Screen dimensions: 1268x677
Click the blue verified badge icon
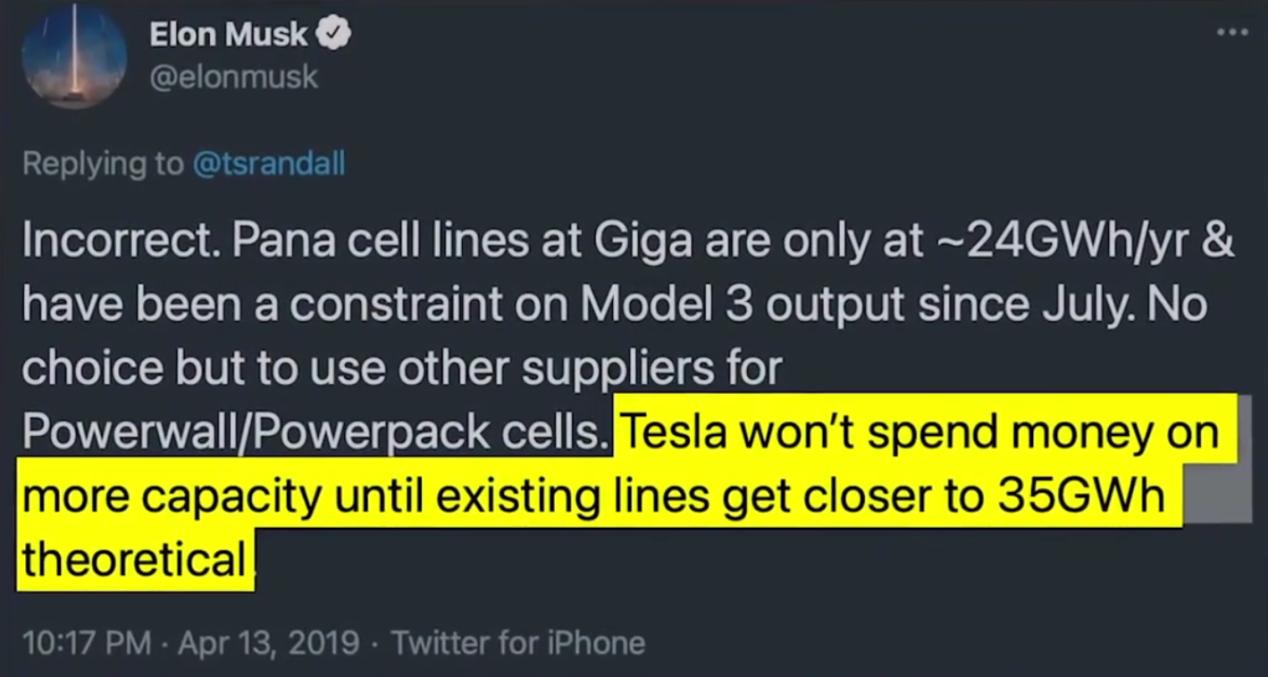pyautogui.click(x=333, y=34)
